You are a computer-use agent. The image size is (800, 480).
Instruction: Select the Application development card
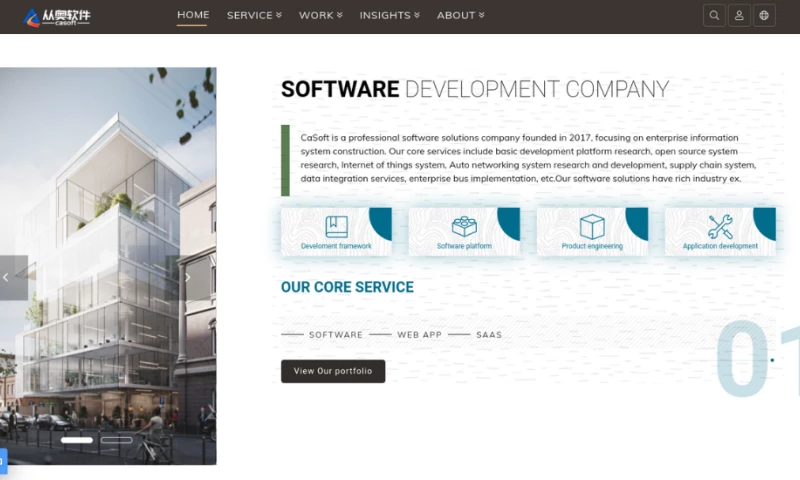click(x=720, y=231)
